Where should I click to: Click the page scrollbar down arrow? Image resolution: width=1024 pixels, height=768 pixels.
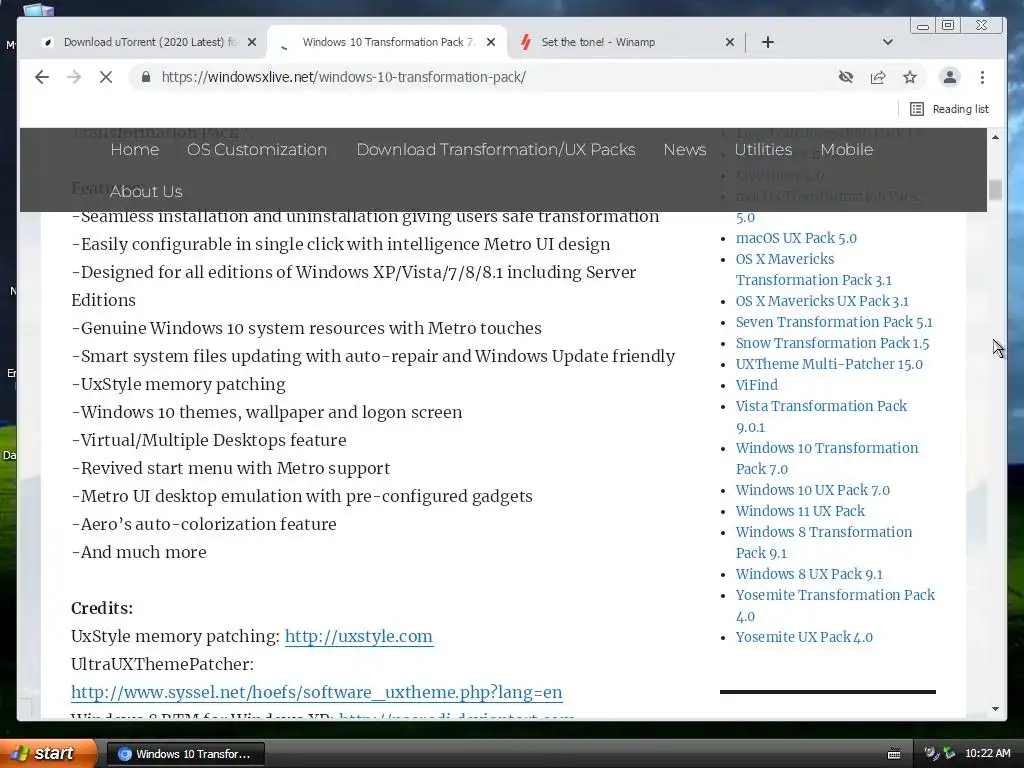(x=995, y=709)
